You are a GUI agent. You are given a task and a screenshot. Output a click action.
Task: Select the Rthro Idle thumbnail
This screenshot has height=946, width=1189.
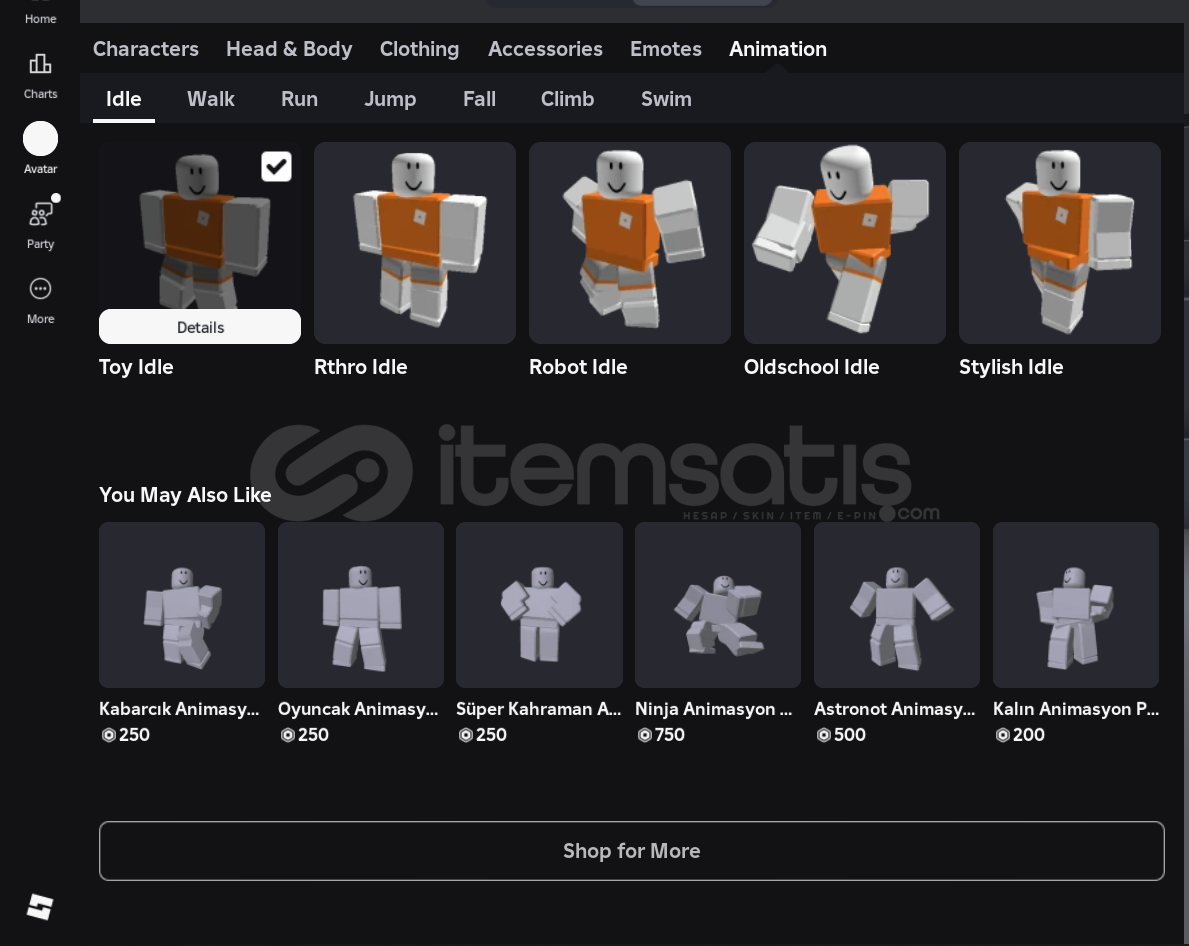click(415, 243)
